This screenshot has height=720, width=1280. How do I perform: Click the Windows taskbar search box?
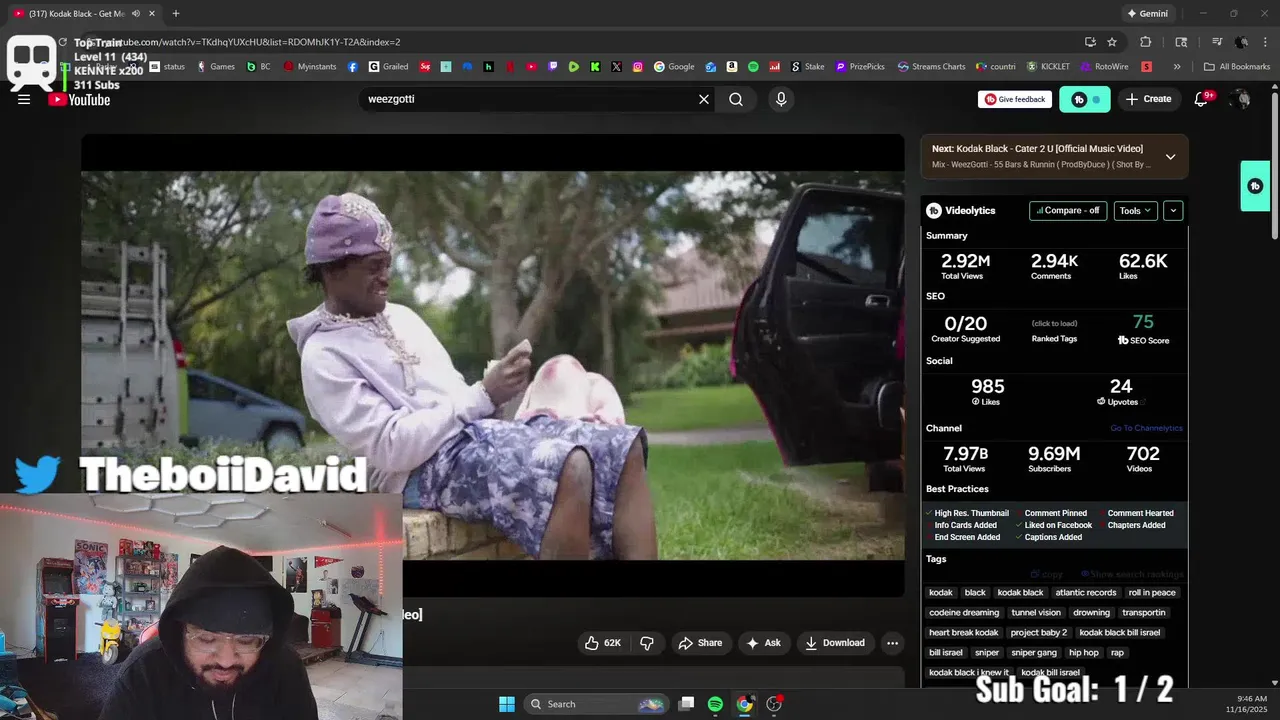tap(596, 704)
